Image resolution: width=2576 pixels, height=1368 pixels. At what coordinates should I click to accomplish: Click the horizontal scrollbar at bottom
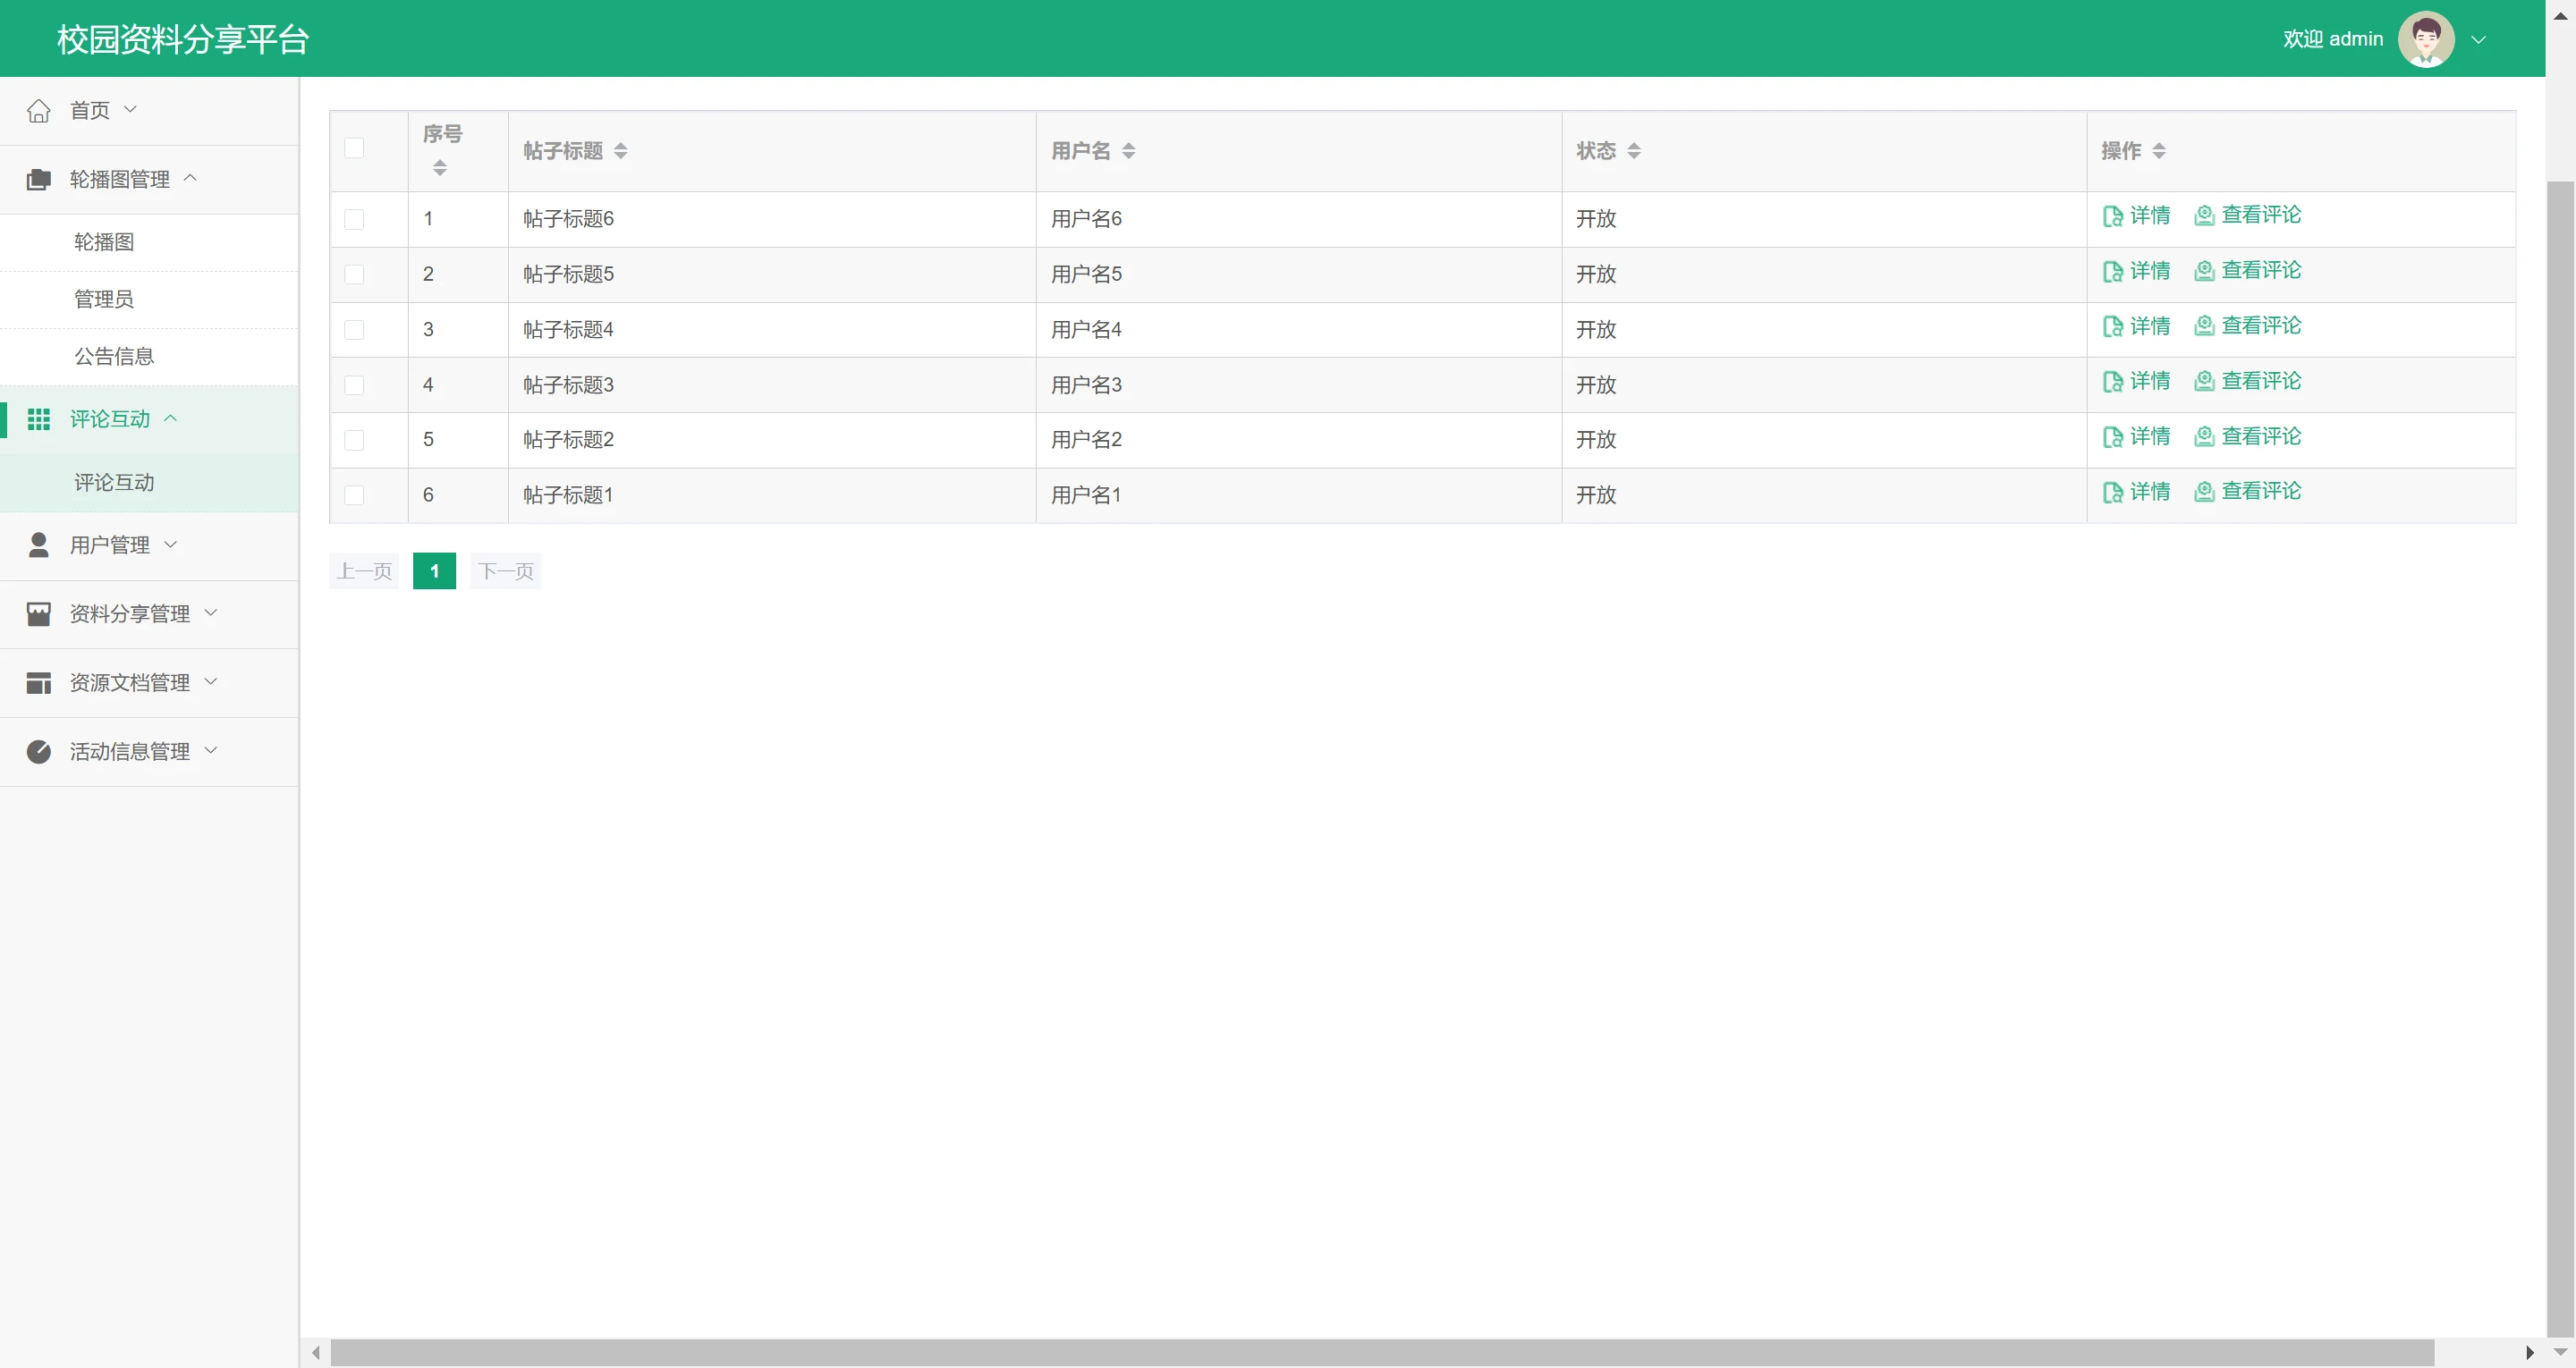point(1380,1352)
